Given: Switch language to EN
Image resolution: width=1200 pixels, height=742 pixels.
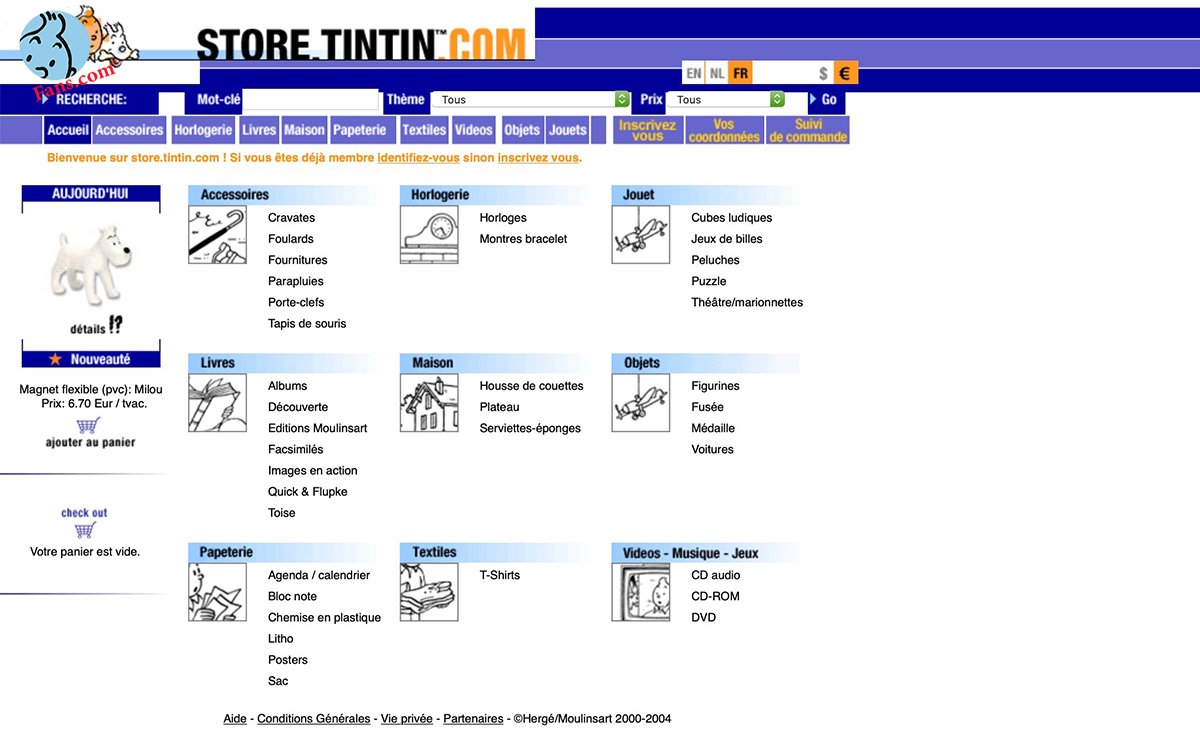Looking at the screenshot, I should [694, 73].
